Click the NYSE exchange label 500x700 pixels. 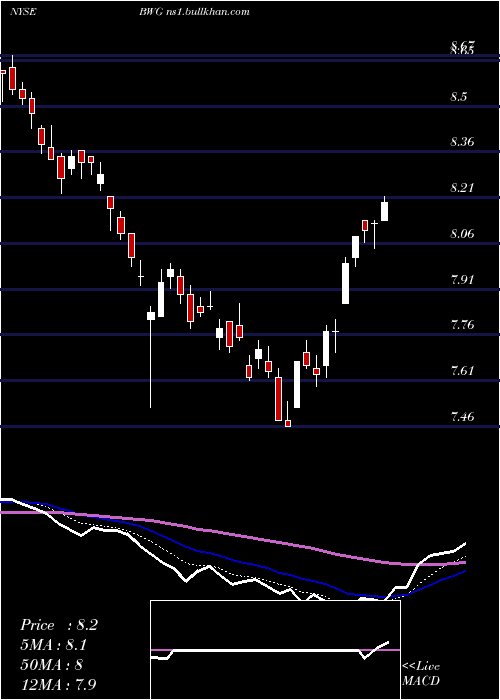tap(23, 12)
